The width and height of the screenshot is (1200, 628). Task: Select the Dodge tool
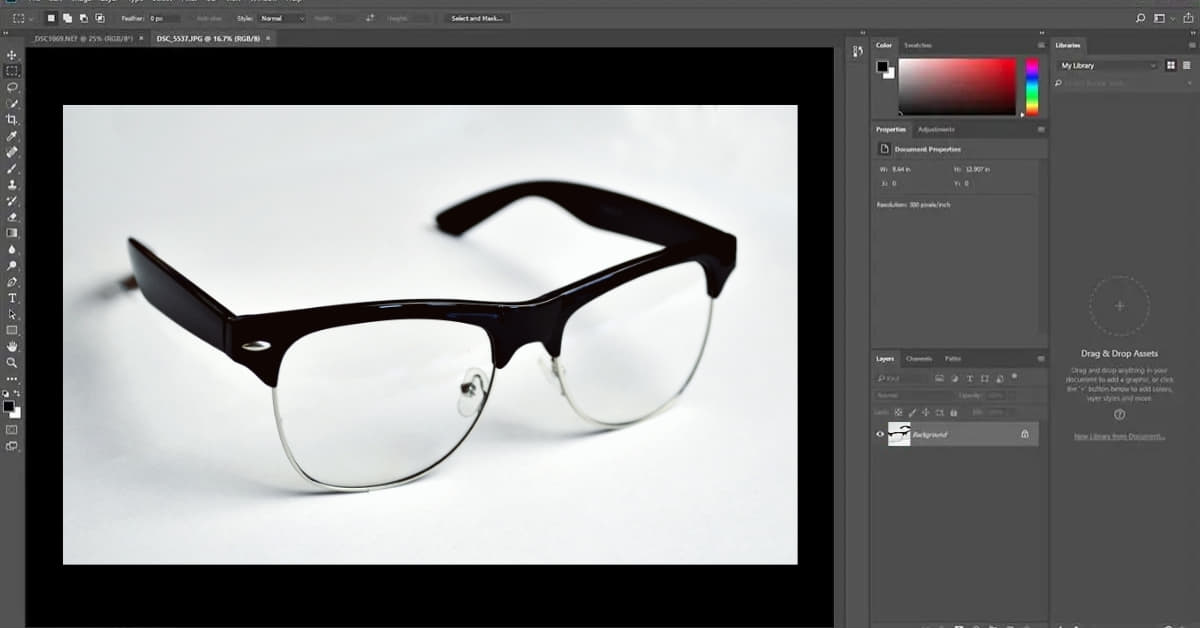point(12,265)
